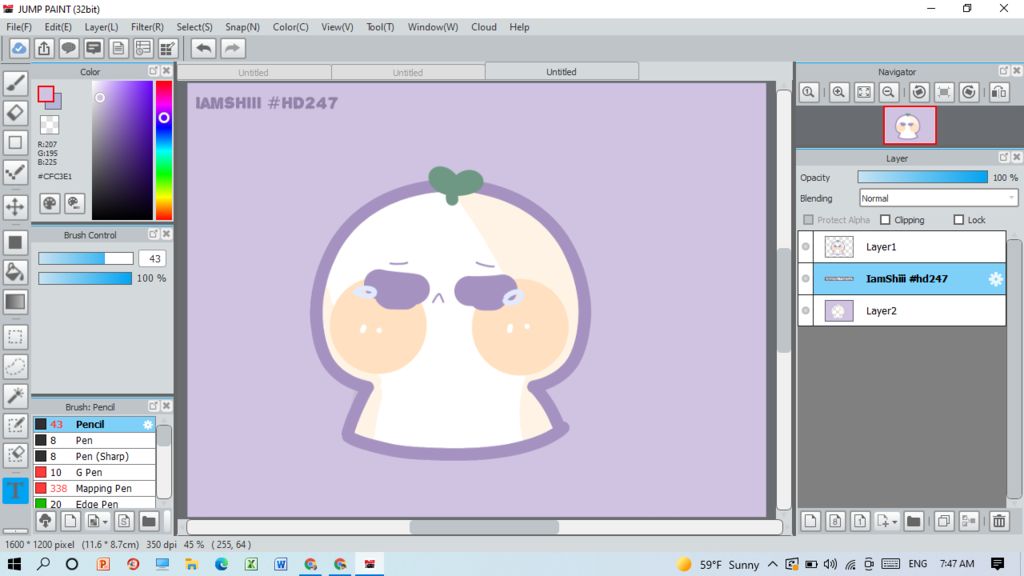
Task: Click the blue cloud checkmark toolbar icon
Action: click(19, 48)
